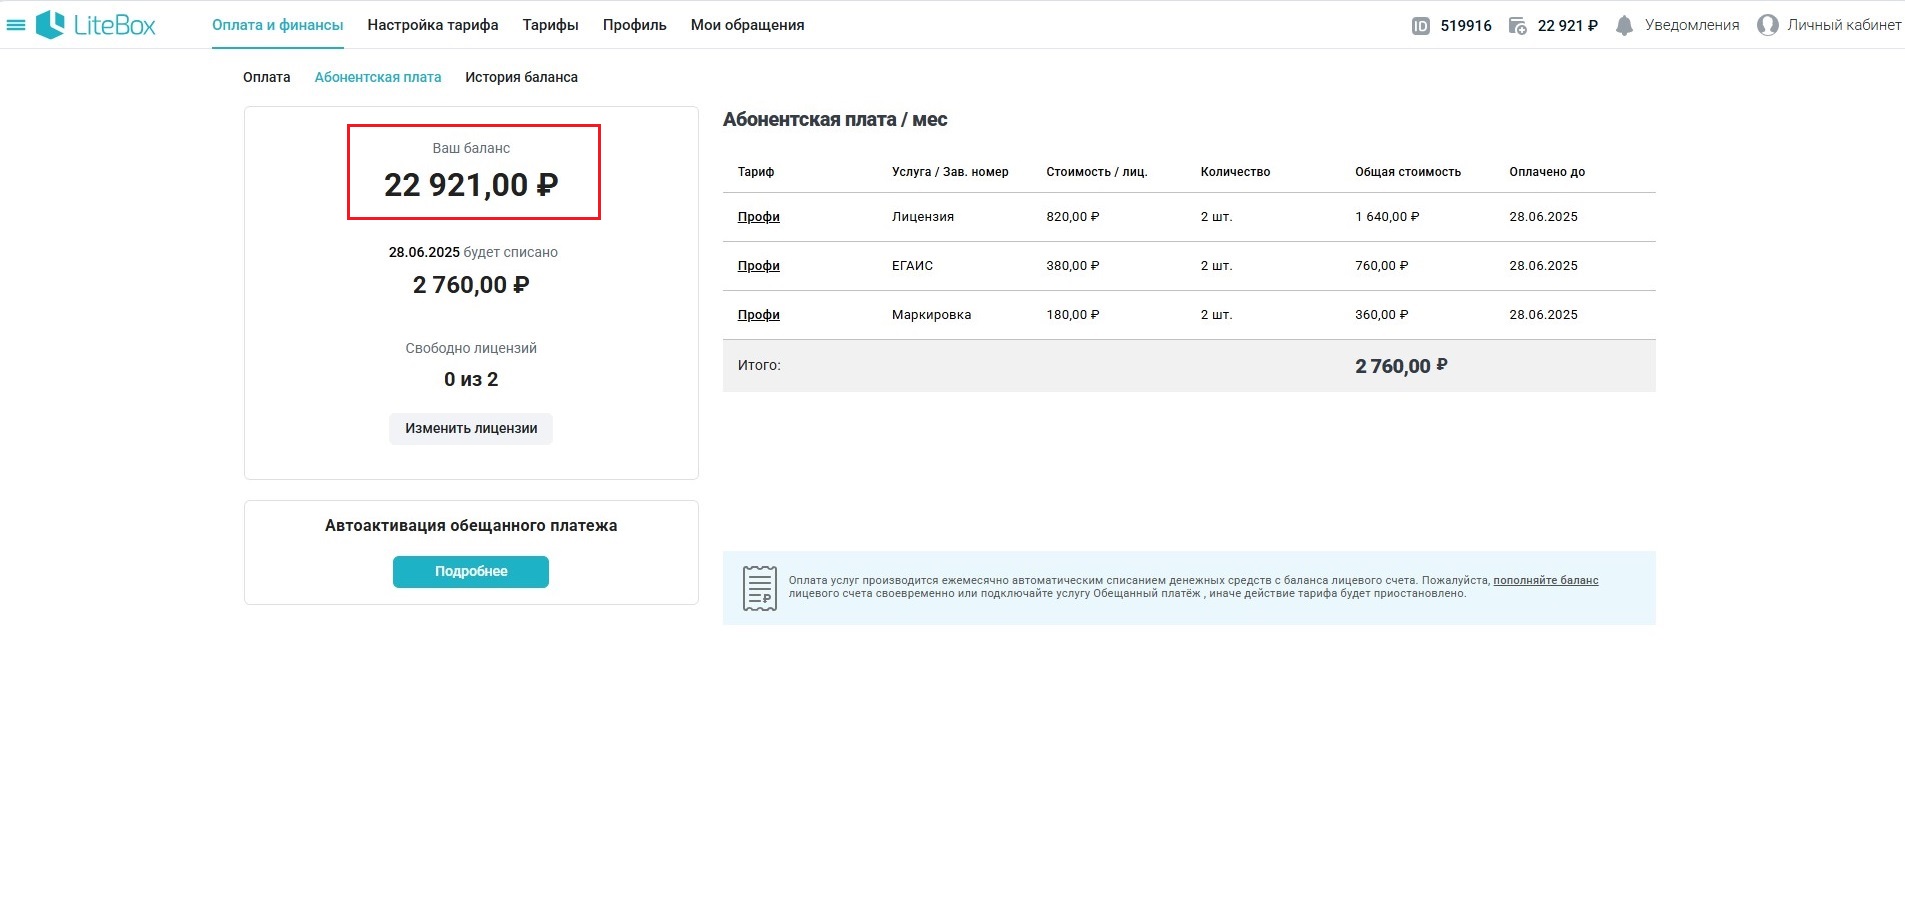Go to the Тарифы section
The width and height of the screenshot is (1905, 899).
pyautogui.click(x=550, y=25)
